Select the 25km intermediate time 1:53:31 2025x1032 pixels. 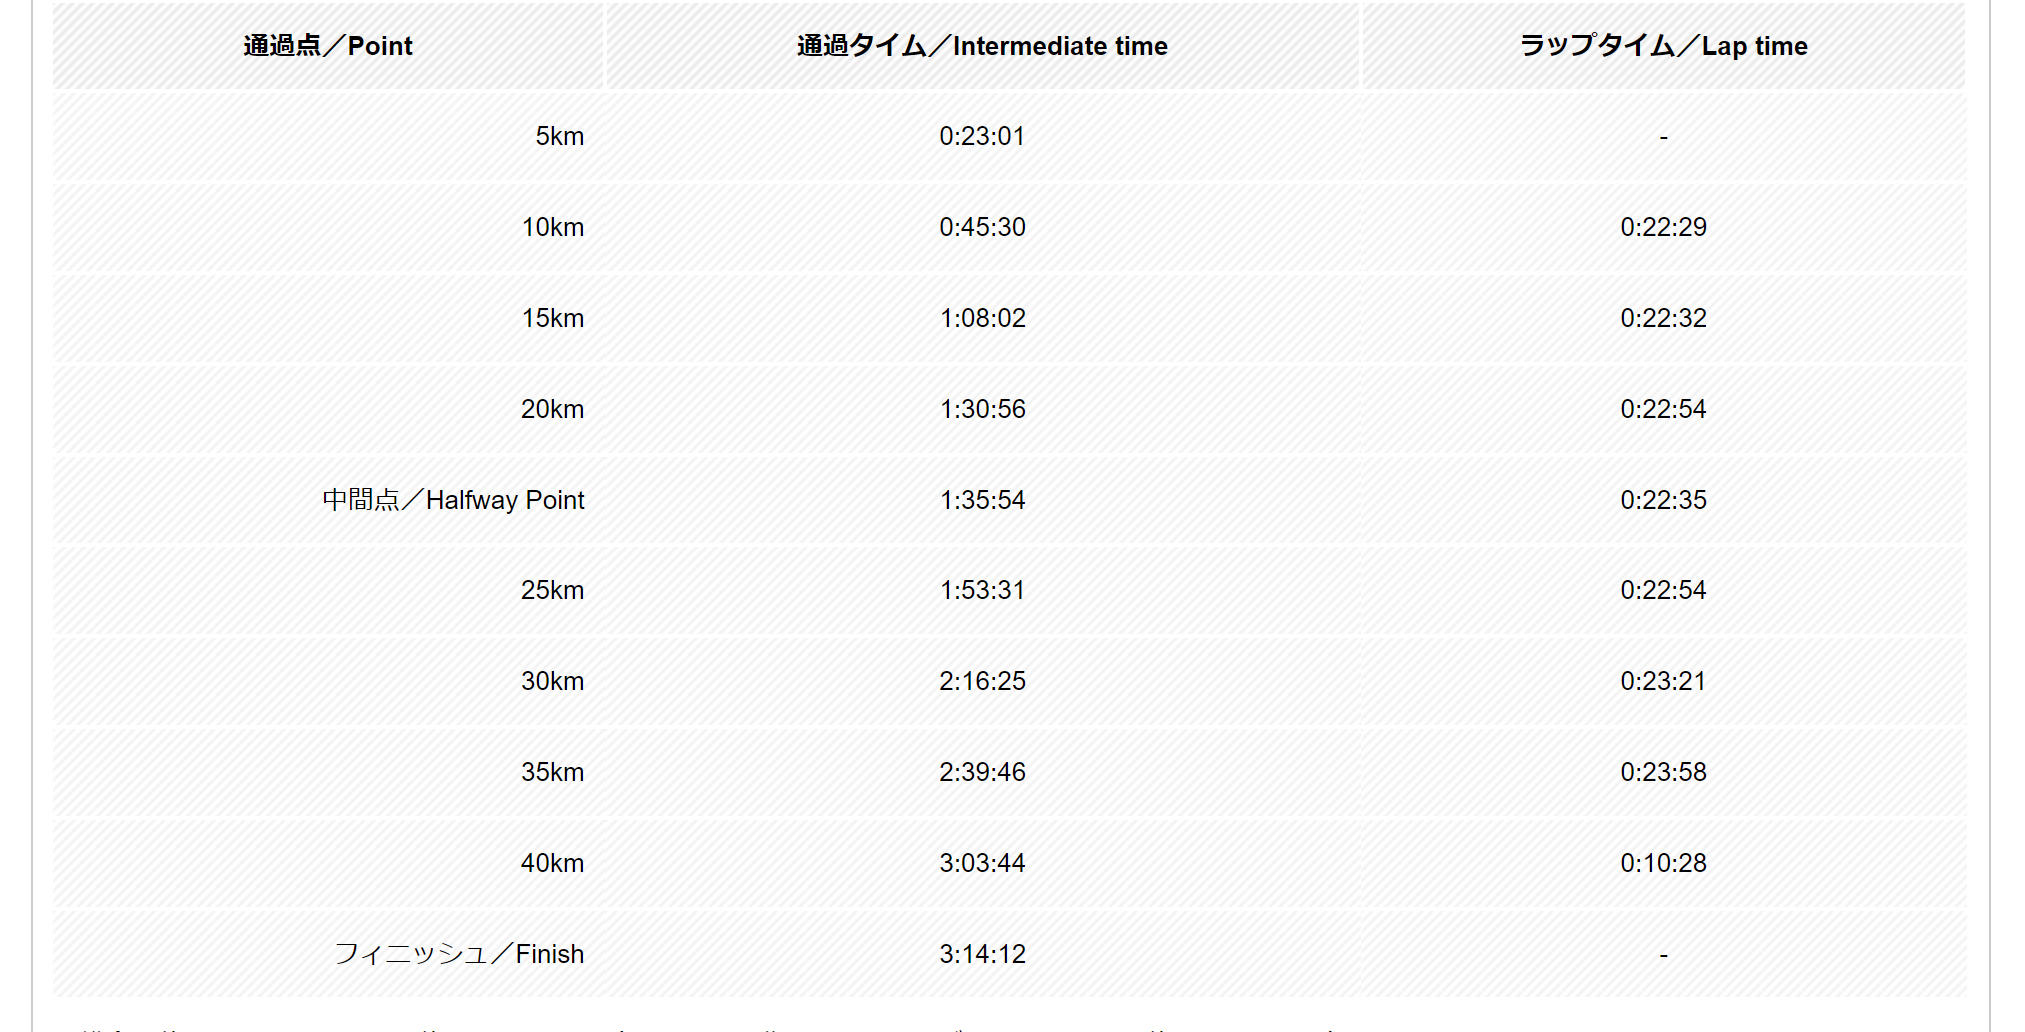[x=982, y=590]
